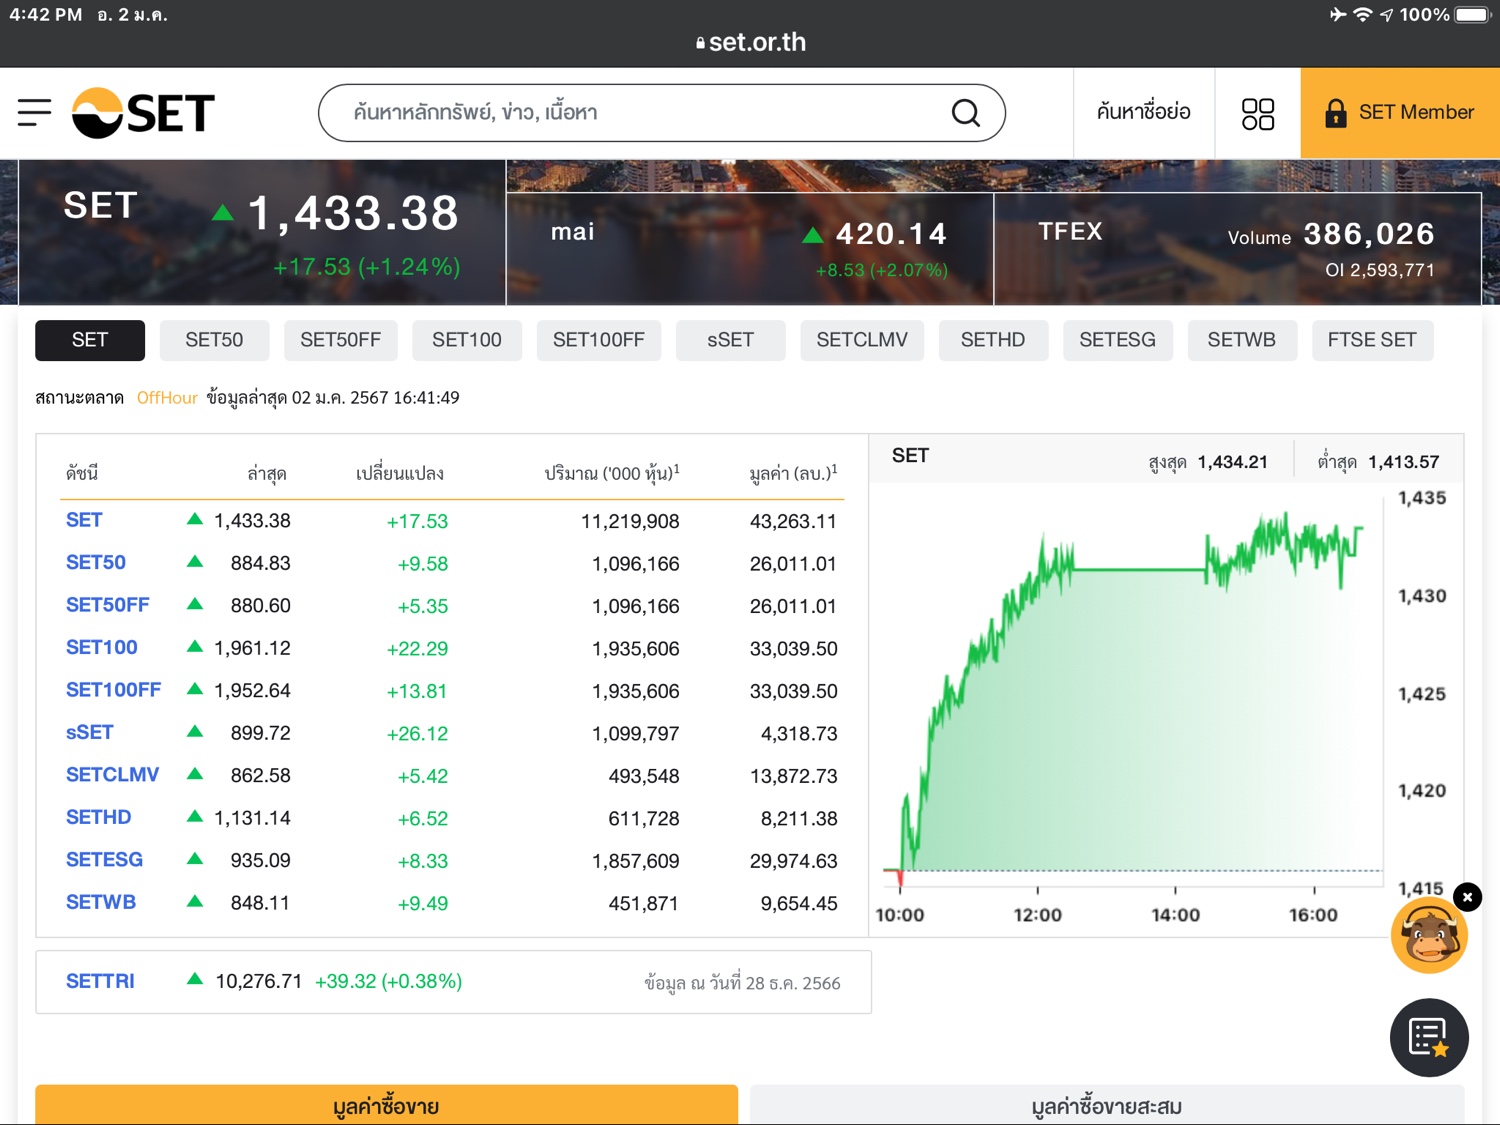Click the SETESG last value 935.09
The image size is (1500, 1125).
point(260,861)
